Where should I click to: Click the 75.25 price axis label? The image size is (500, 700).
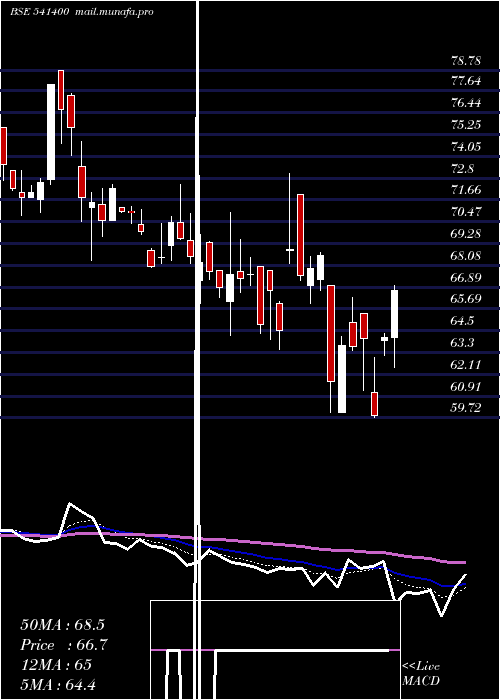tap(466, 124)
